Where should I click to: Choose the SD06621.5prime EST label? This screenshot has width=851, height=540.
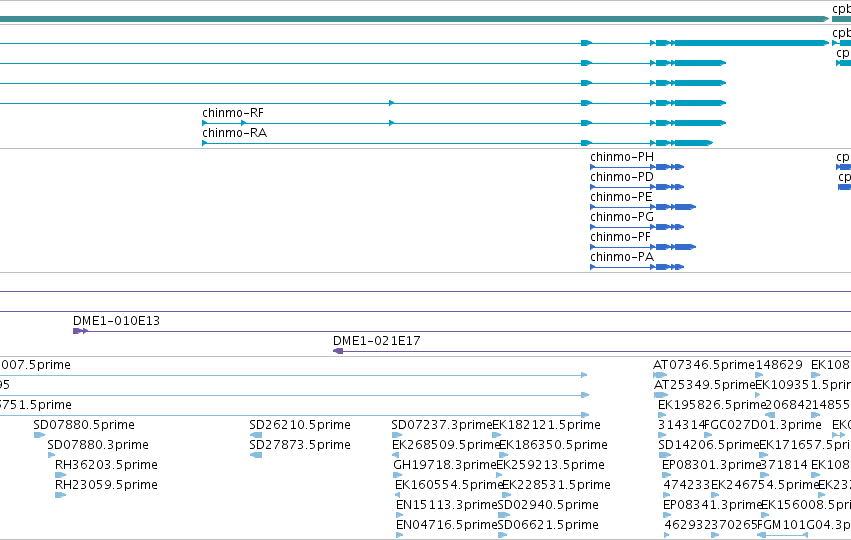coord(548,525)
